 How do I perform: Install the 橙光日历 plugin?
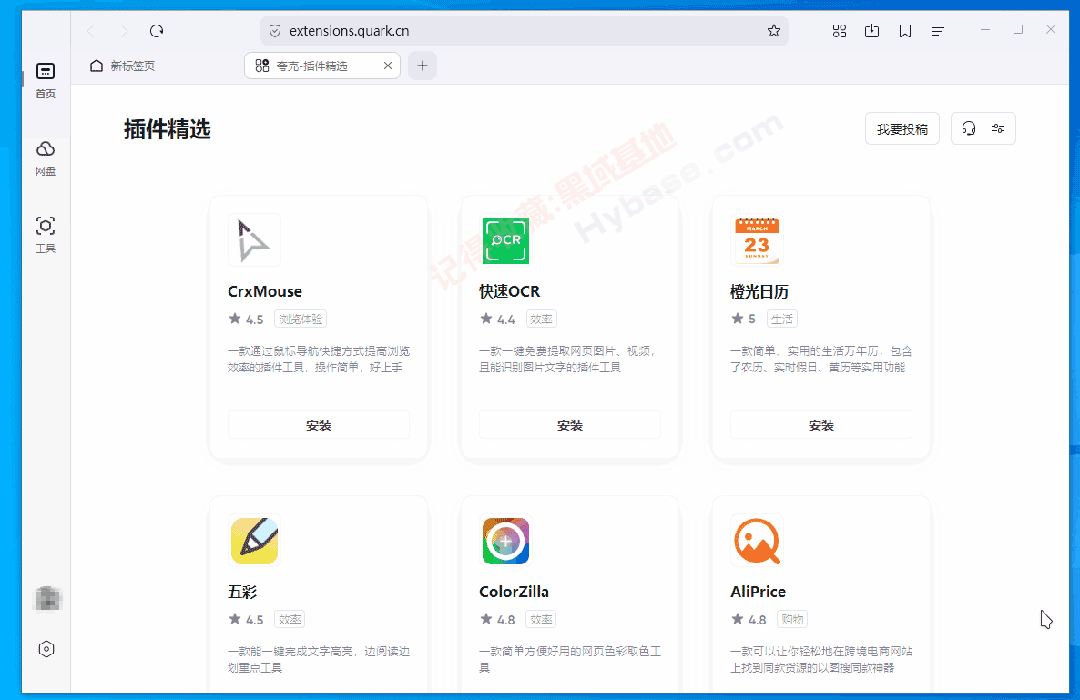click(821, 426)
